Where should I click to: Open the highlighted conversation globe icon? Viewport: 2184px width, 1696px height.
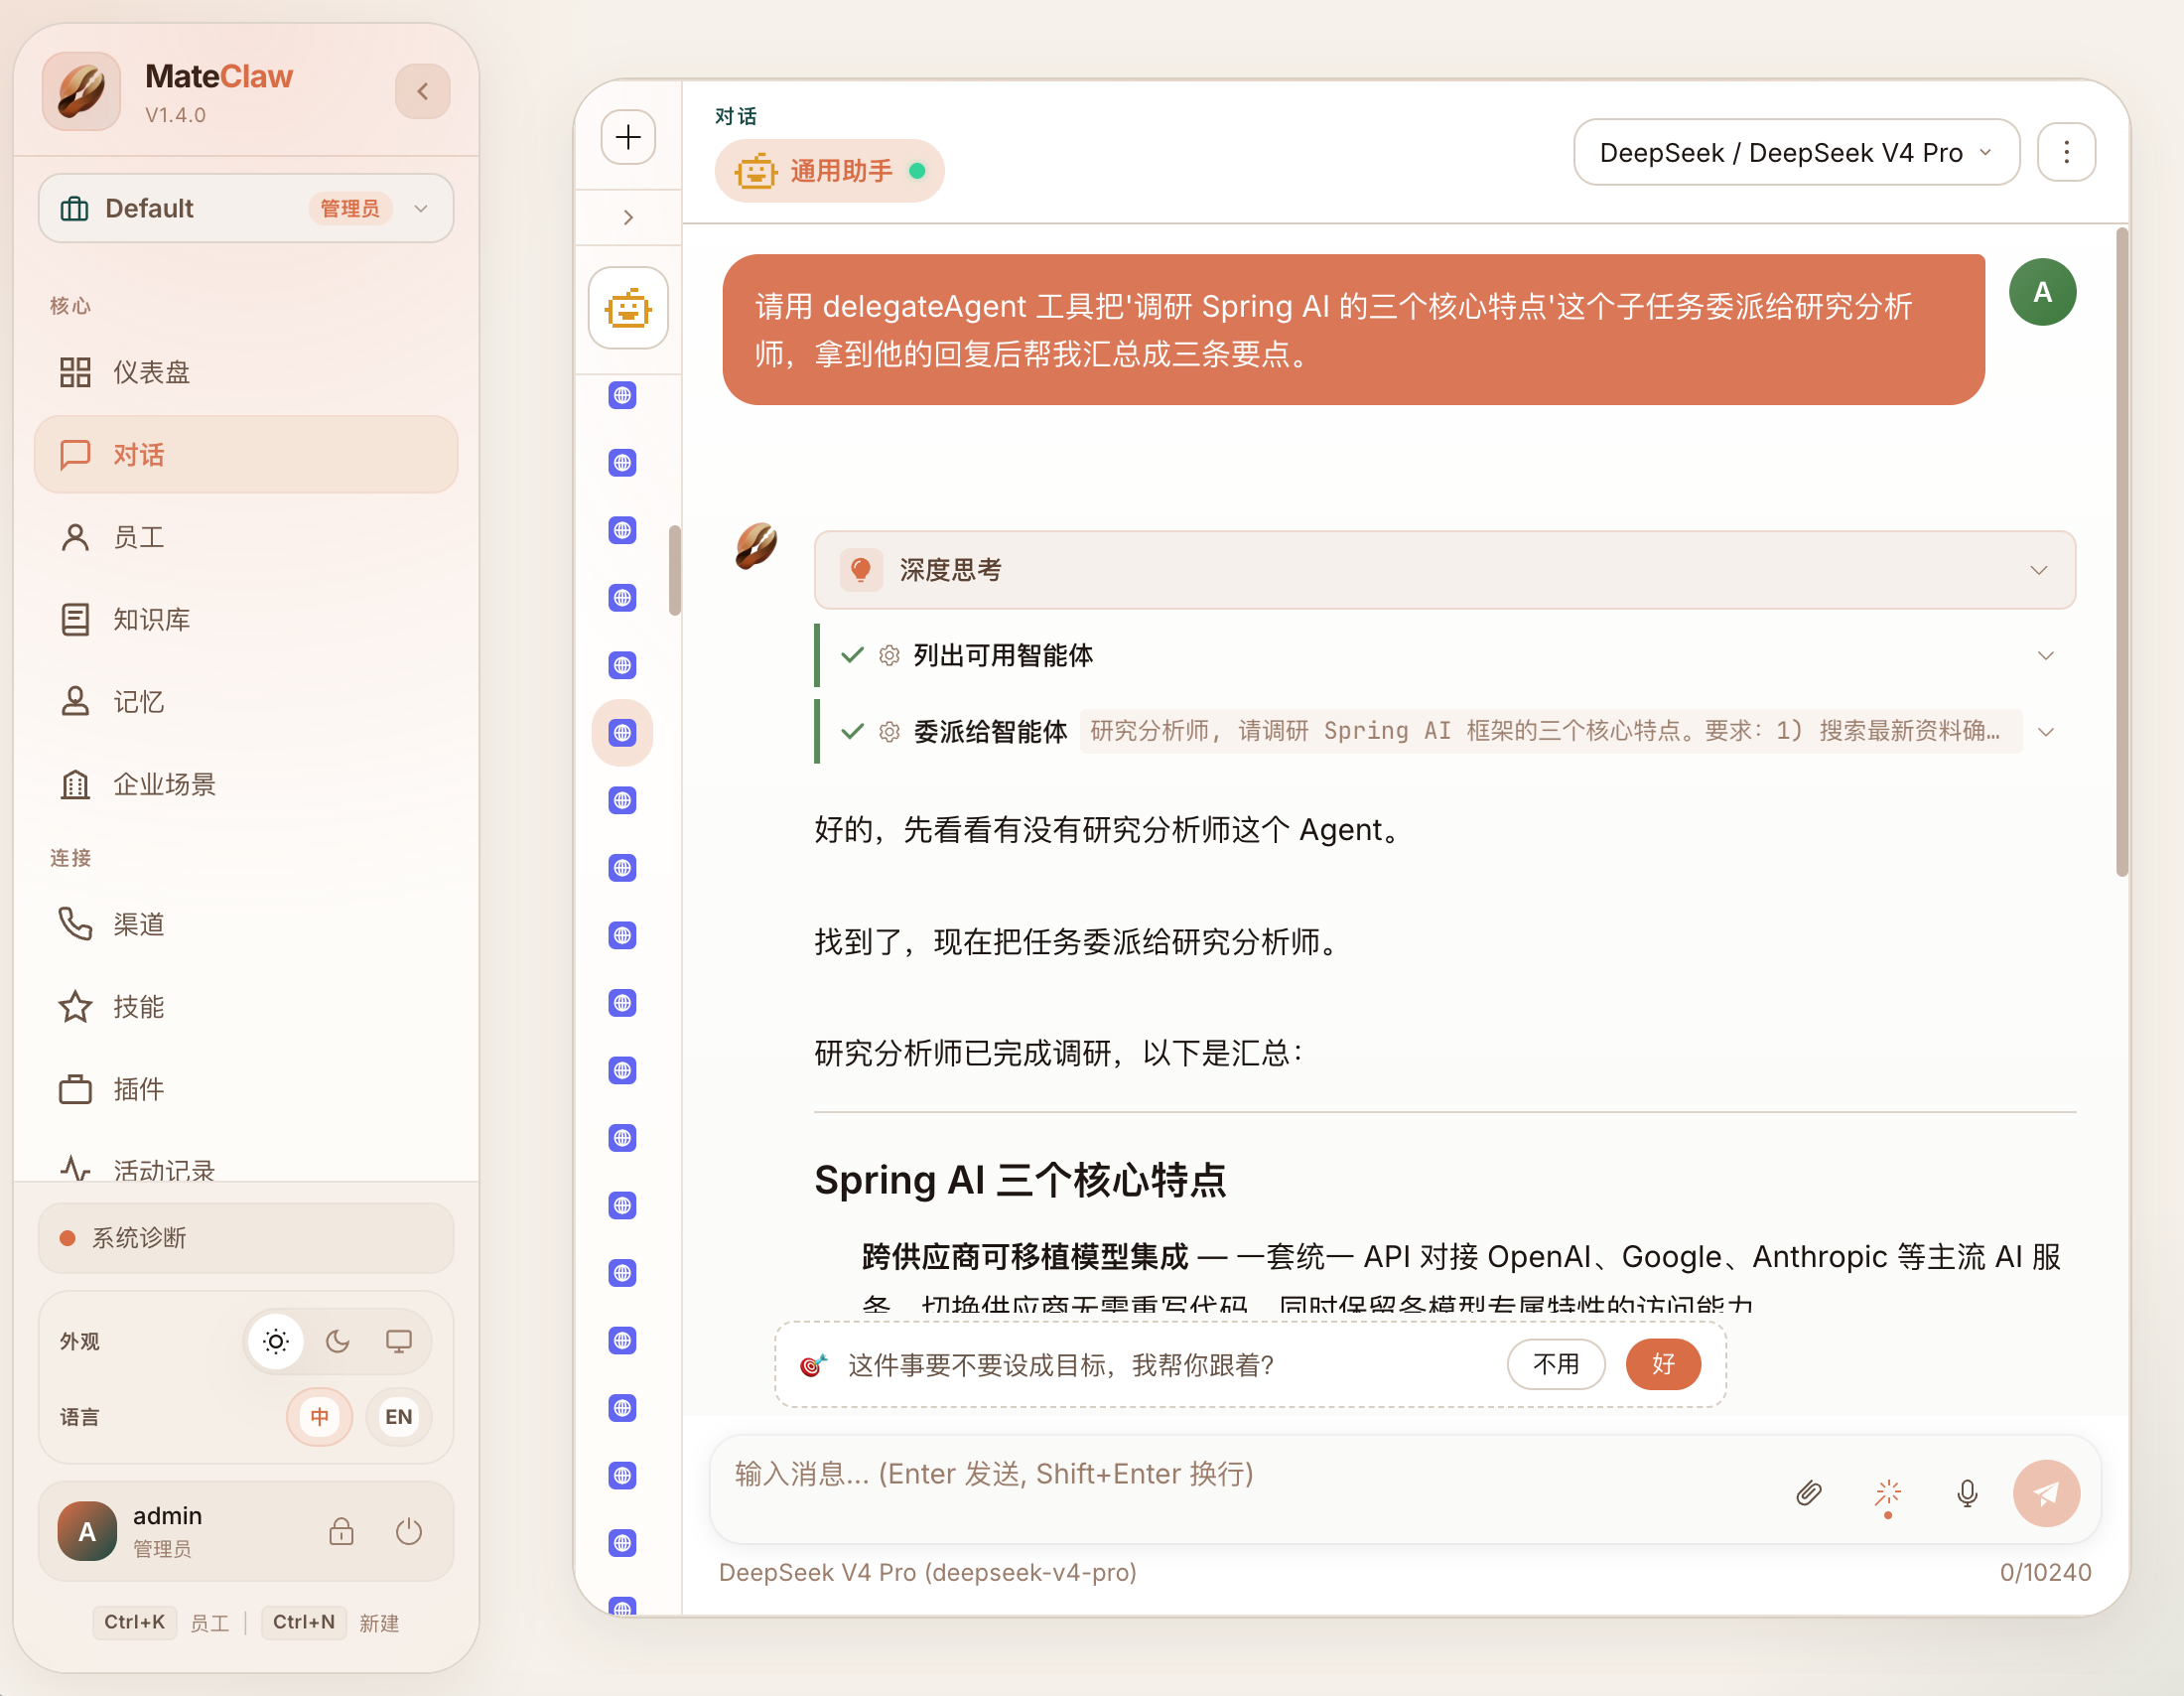623,733
